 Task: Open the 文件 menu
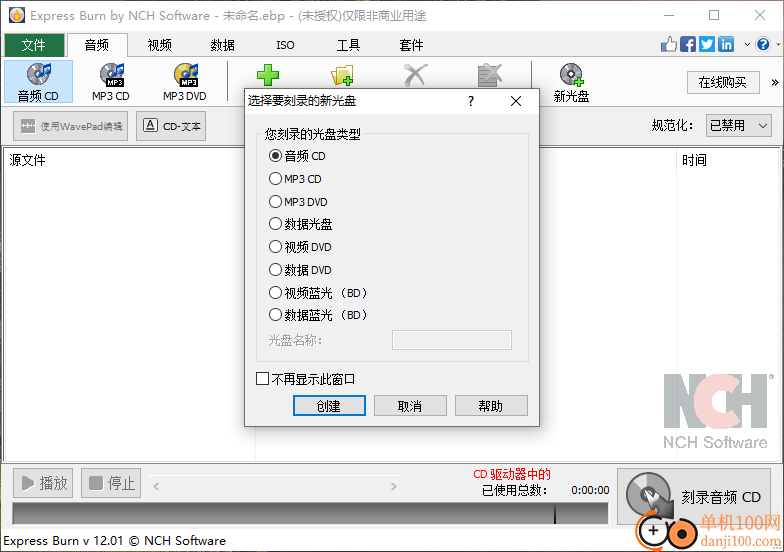(34, 45)
